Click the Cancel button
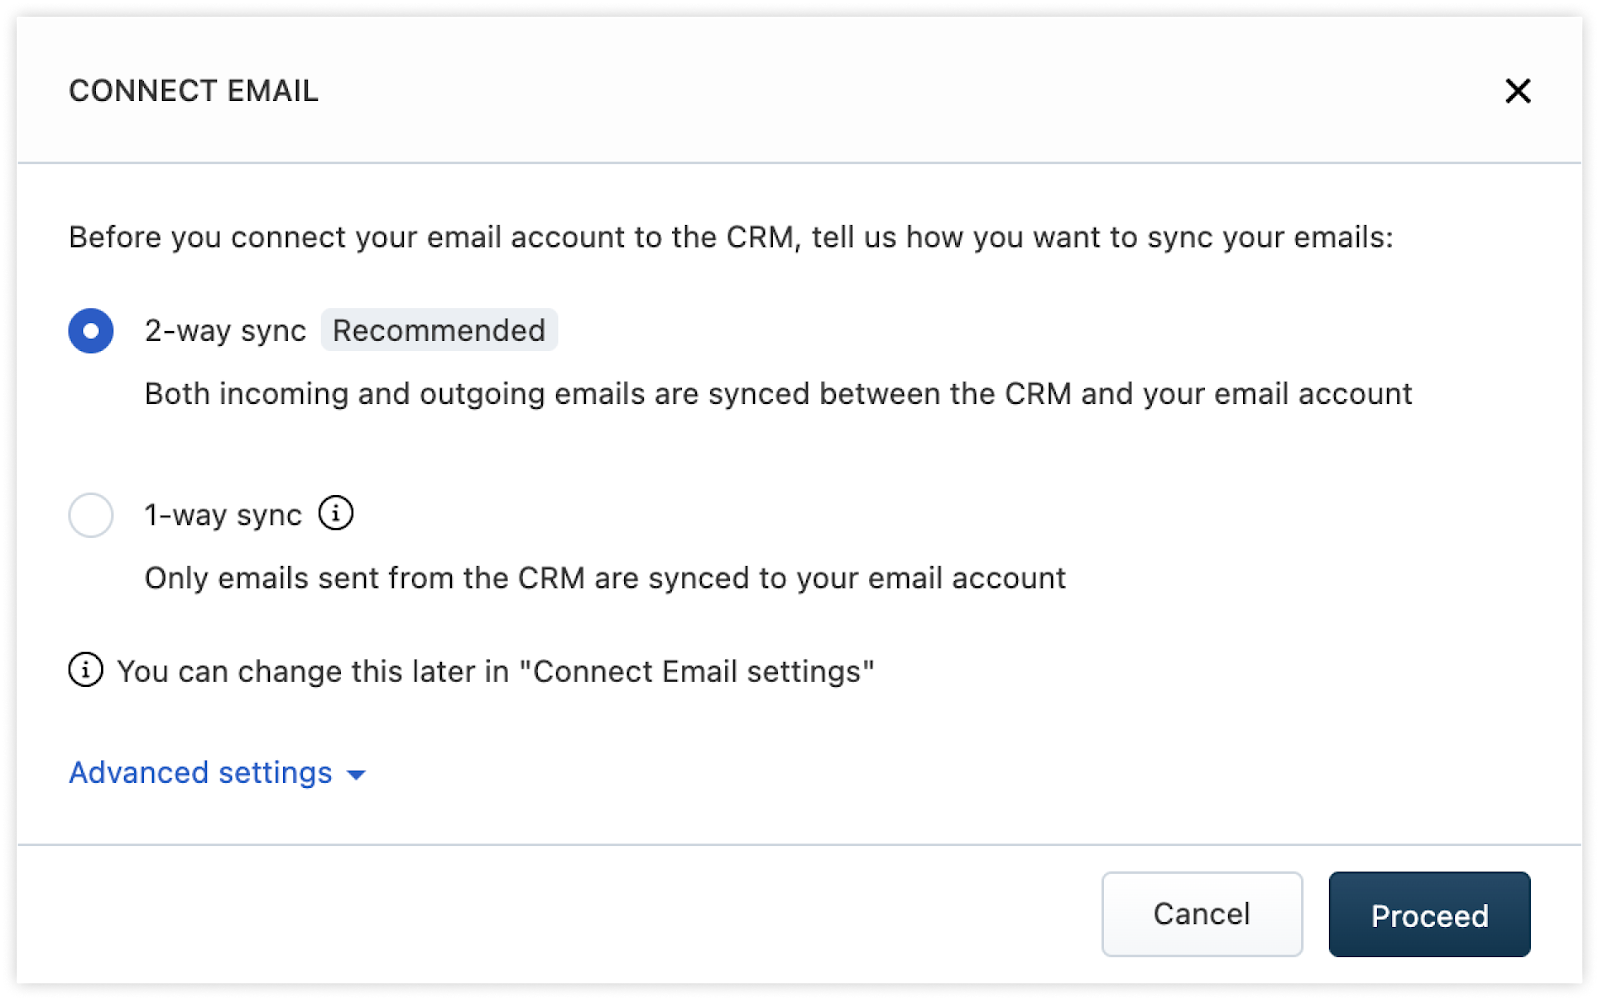 coord(1202,914)
